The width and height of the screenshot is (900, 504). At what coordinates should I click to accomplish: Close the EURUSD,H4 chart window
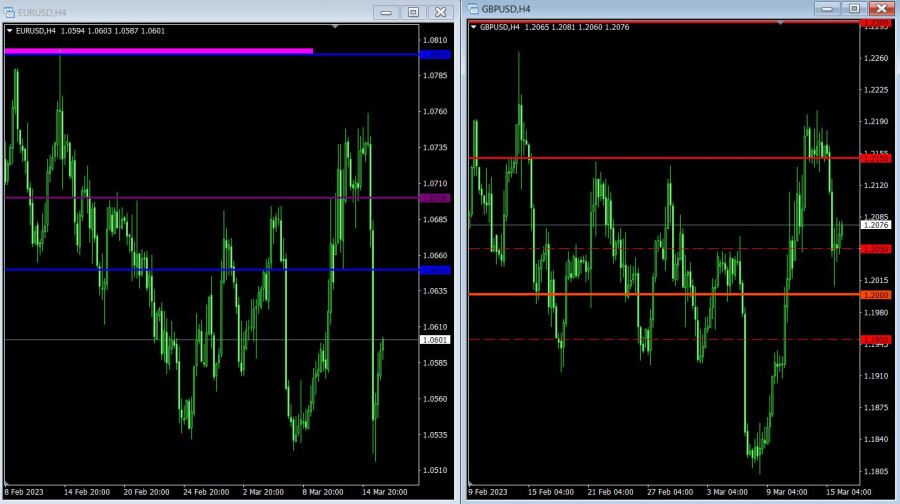[439, 12]
